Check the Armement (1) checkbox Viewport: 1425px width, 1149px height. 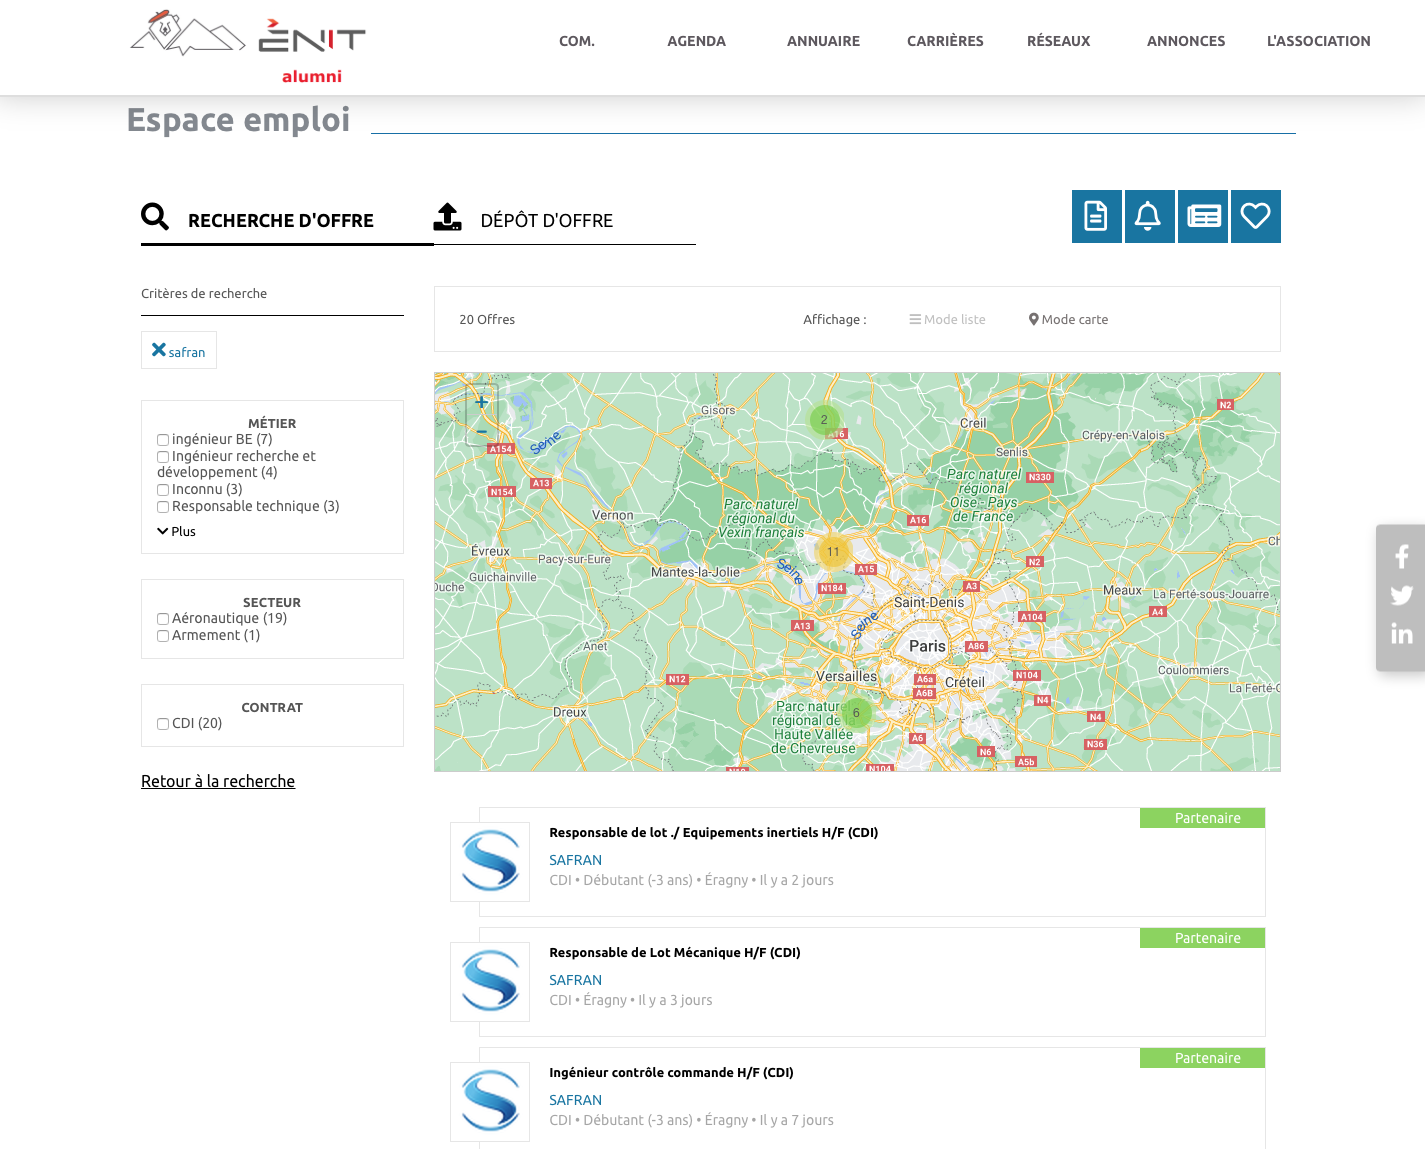coord(163,636)
